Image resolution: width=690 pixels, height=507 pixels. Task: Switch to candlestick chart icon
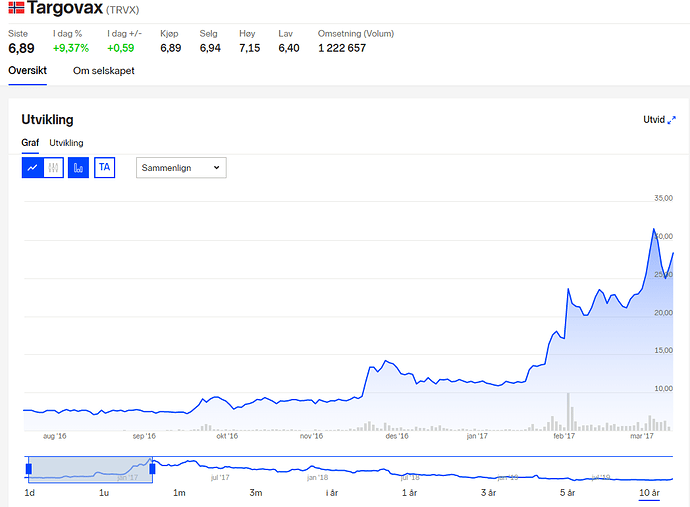pos(54,168)
